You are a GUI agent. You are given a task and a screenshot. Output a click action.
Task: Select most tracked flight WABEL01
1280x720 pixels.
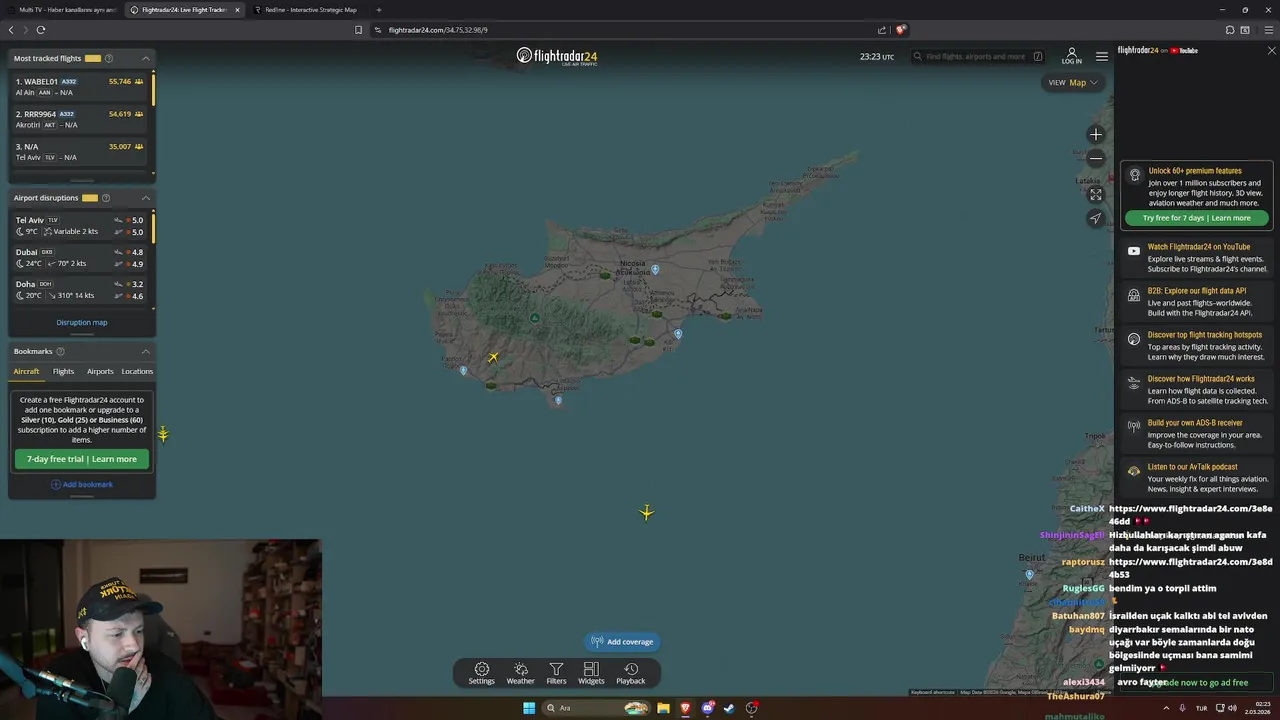pos(79,86)
